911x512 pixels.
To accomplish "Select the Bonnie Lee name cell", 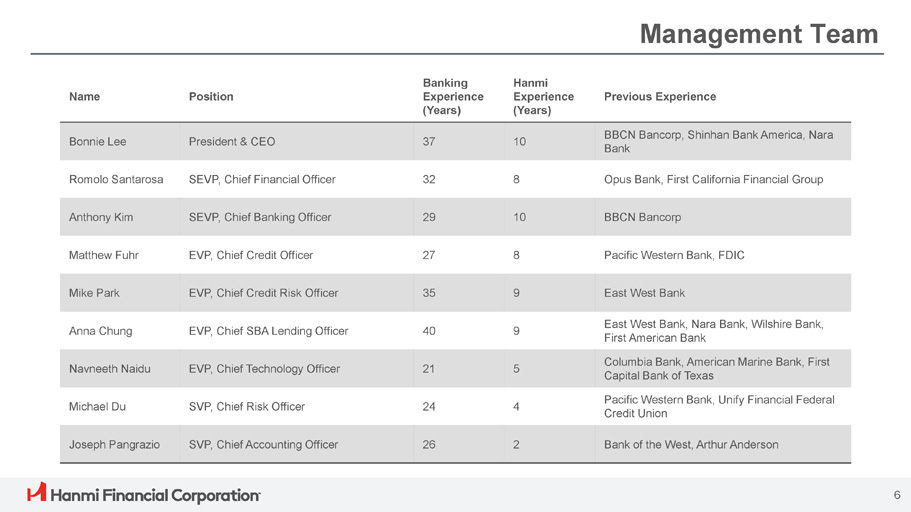I will point(95,142).
